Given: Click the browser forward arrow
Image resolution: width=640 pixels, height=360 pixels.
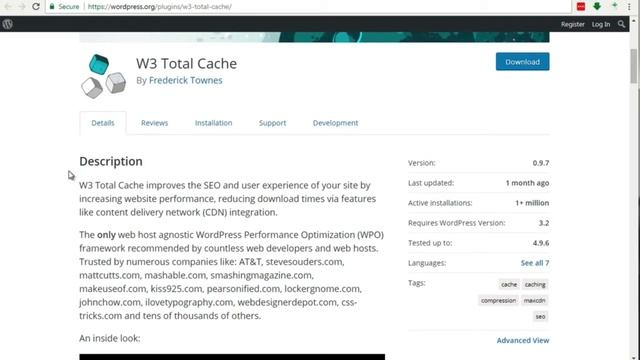Looking at the screenshot, I should click(x=22, y=7).
